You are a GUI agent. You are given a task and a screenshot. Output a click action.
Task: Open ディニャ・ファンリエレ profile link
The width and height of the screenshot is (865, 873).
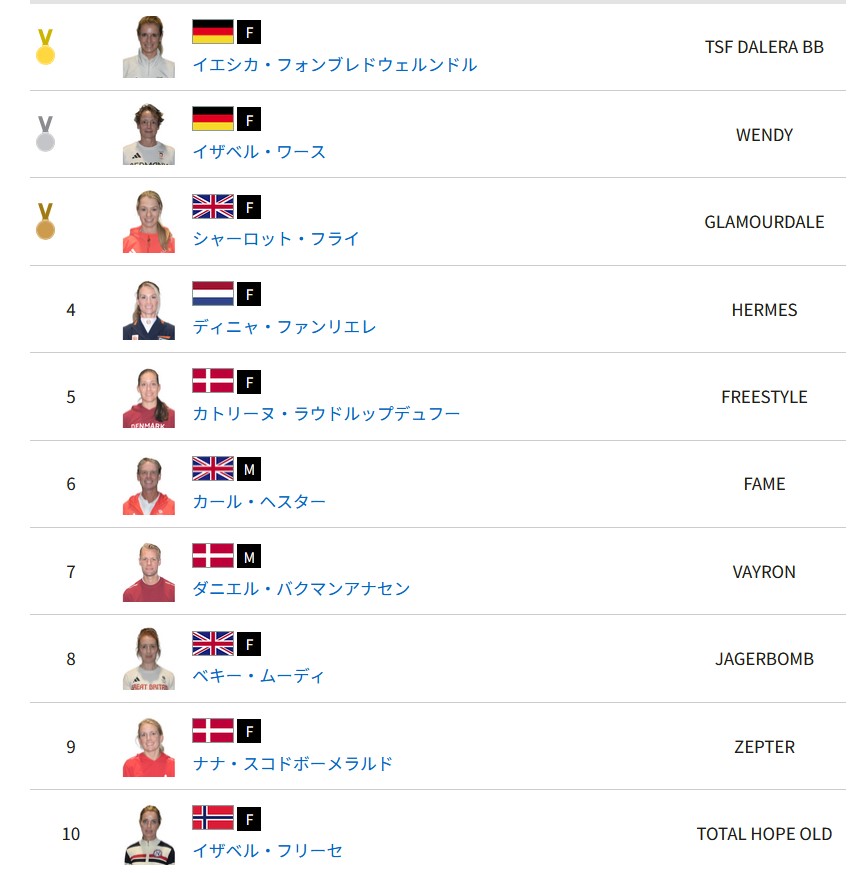click(x=284, y=327)
